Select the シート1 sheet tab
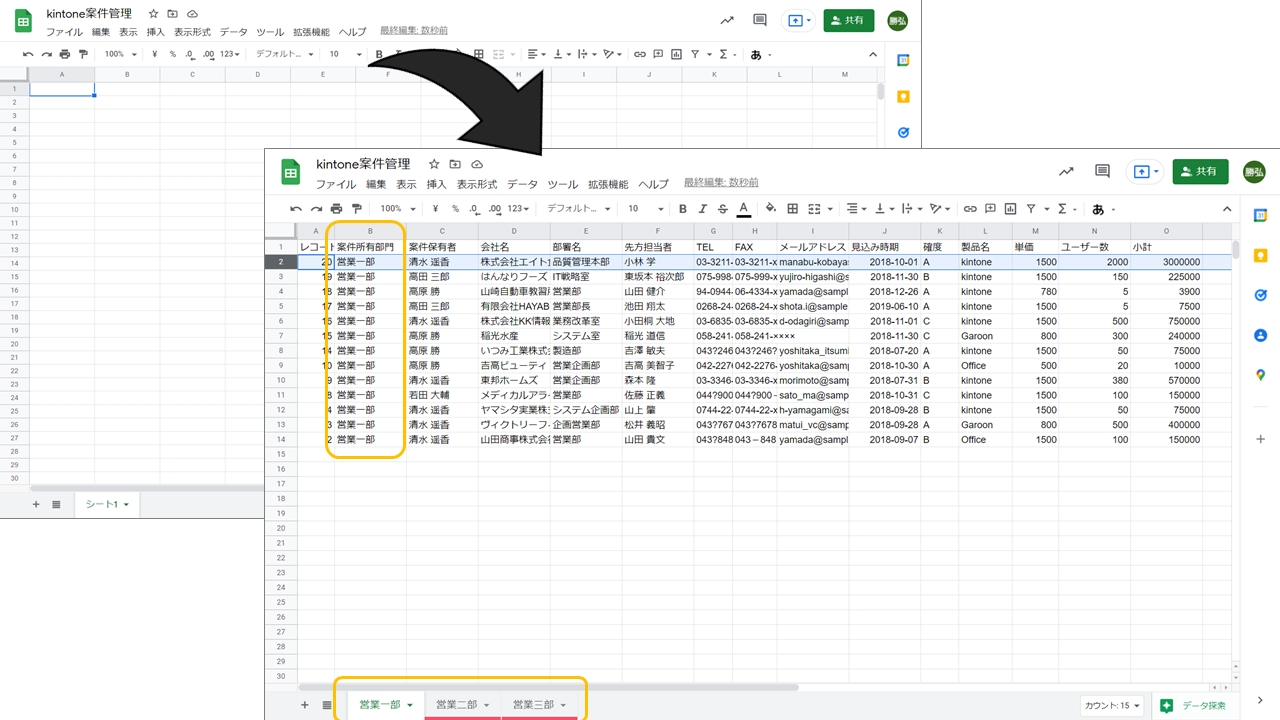1280x720 pixels. (x=102, y=505)
